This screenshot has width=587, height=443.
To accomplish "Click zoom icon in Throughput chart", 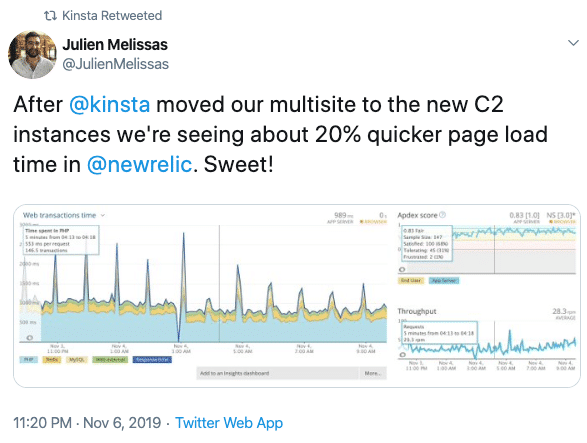I will tap(402, 354).
